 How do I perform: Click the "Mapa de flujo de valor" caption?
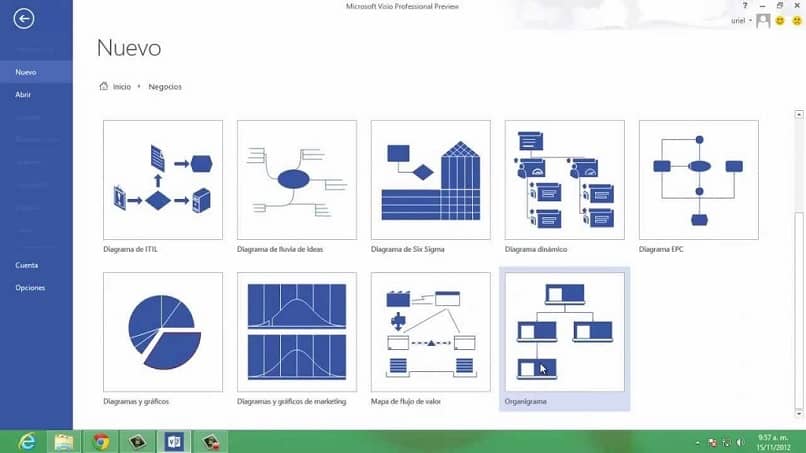406,402
